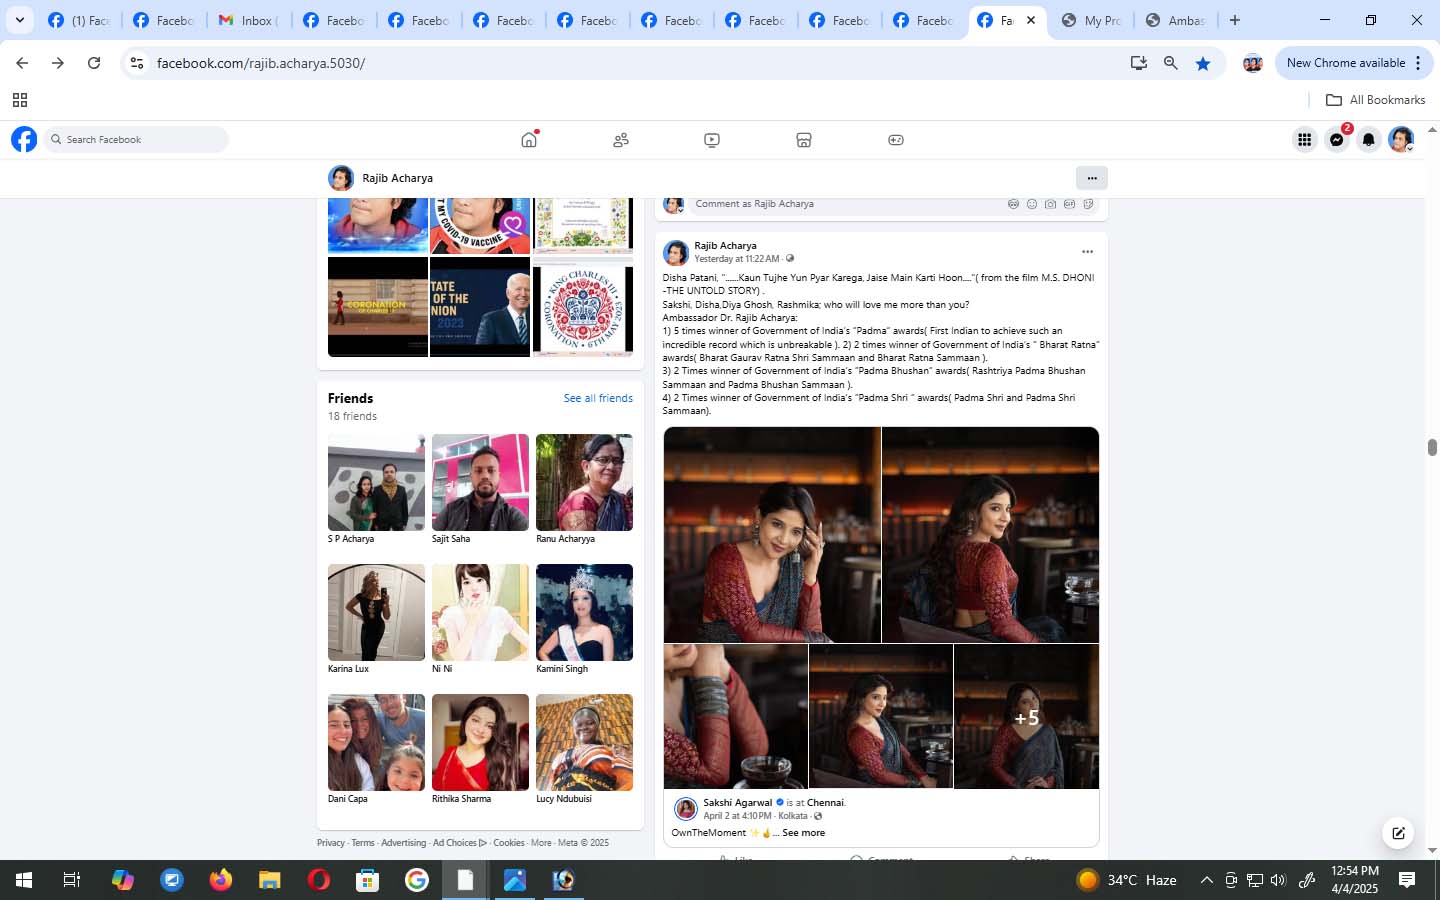View site information icon in address bar
The width and height of the screenshot is (1440, 900).
pos(137,63)
